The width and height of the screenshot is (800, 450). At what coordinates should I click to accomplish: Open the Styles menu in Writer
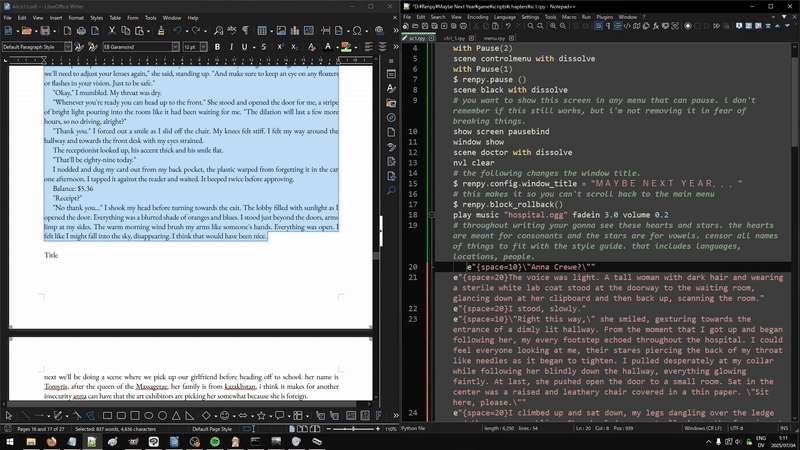tap(96, 17)
